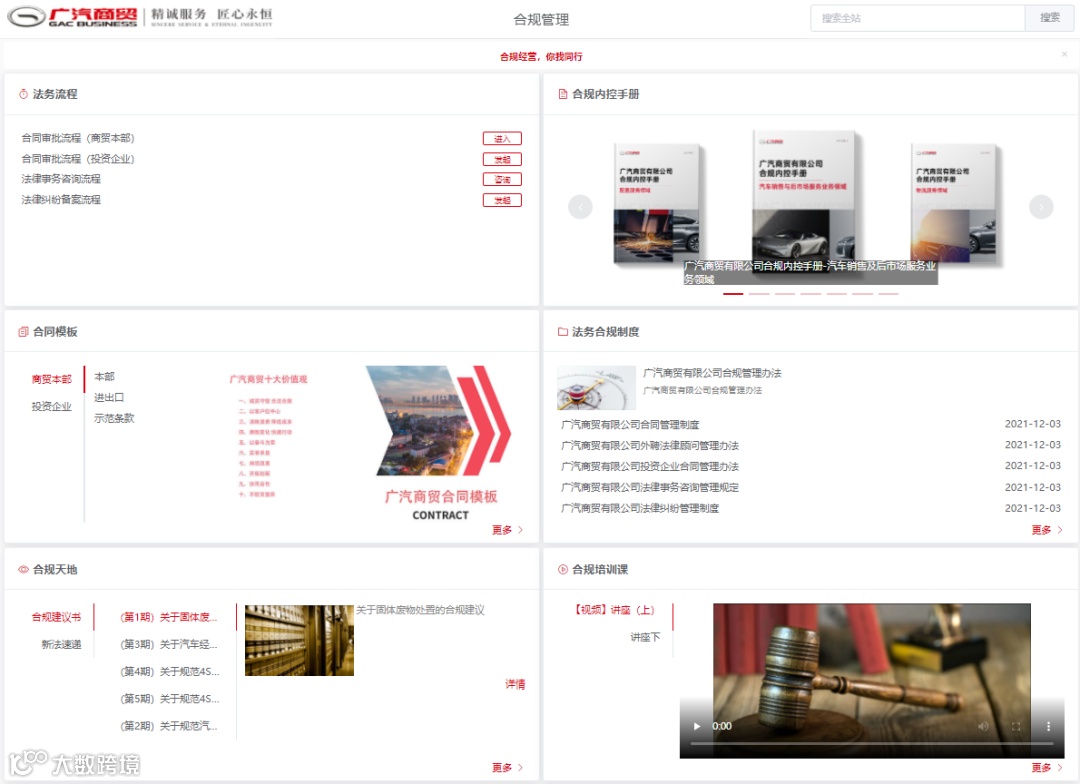Open (第2期) 关于规范汽... entry
Viewport: 1080px width, 784px height.
click(169, 725)
